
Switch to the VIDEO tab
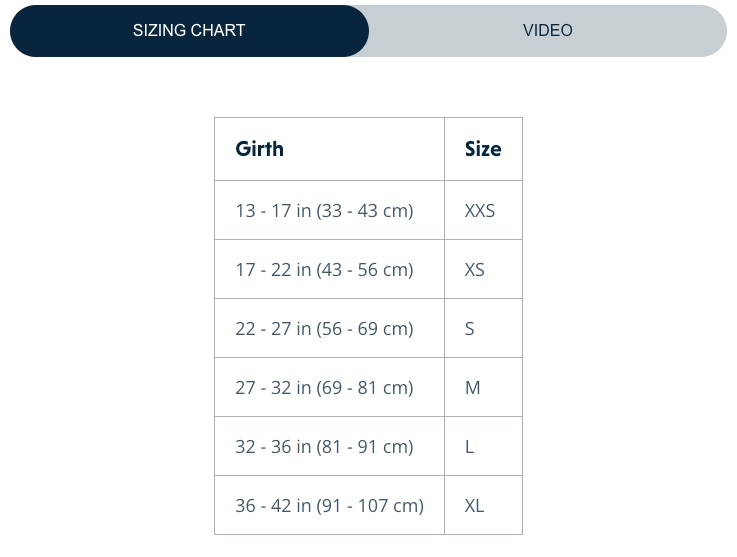point(548,31)
